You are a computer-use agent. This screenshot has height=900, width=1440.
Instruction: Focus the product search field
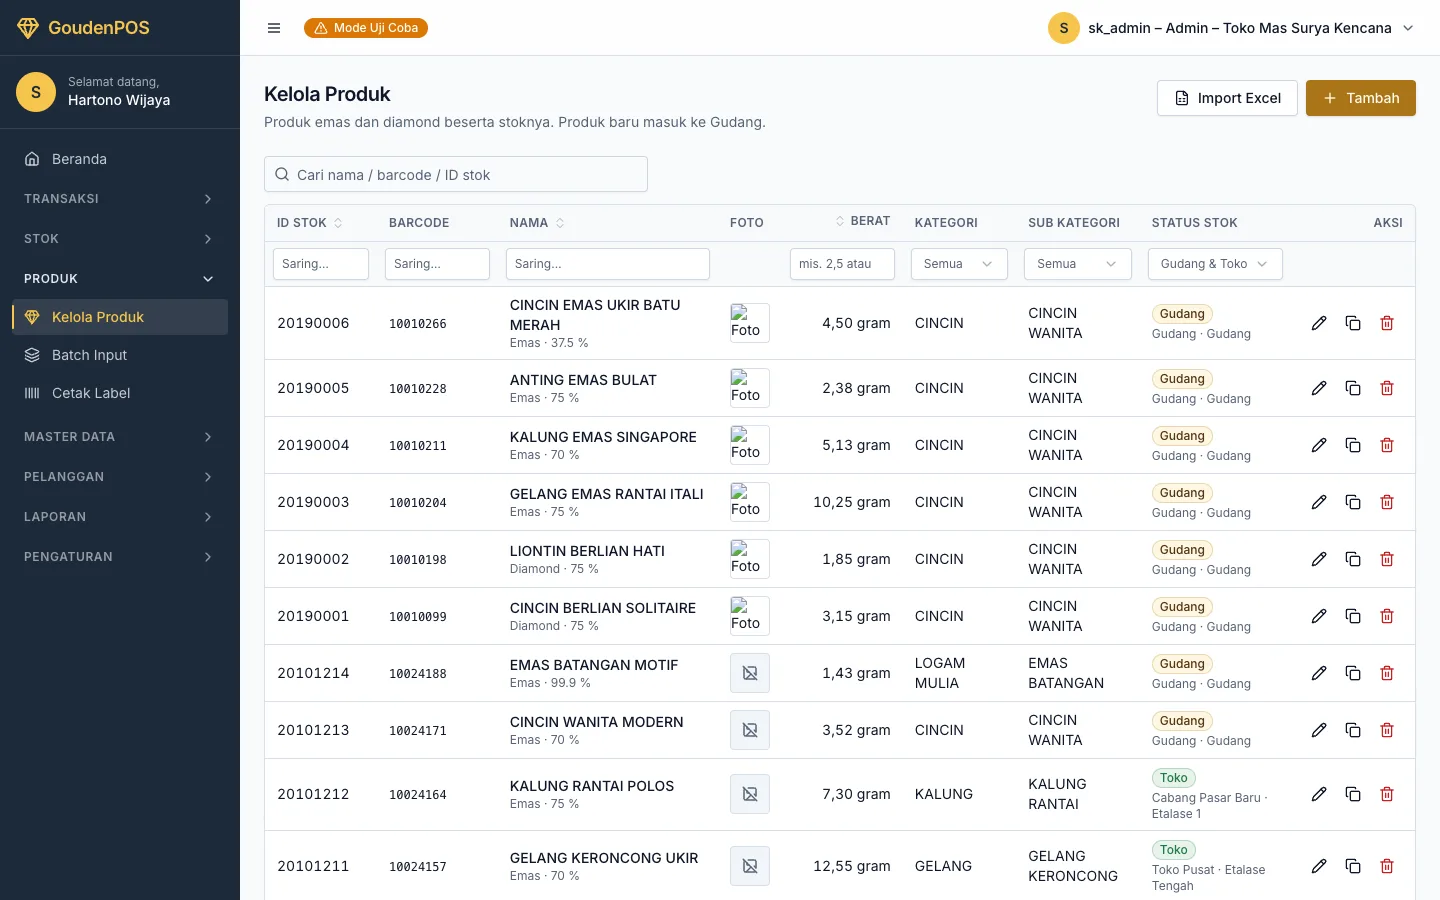(456, 174)
